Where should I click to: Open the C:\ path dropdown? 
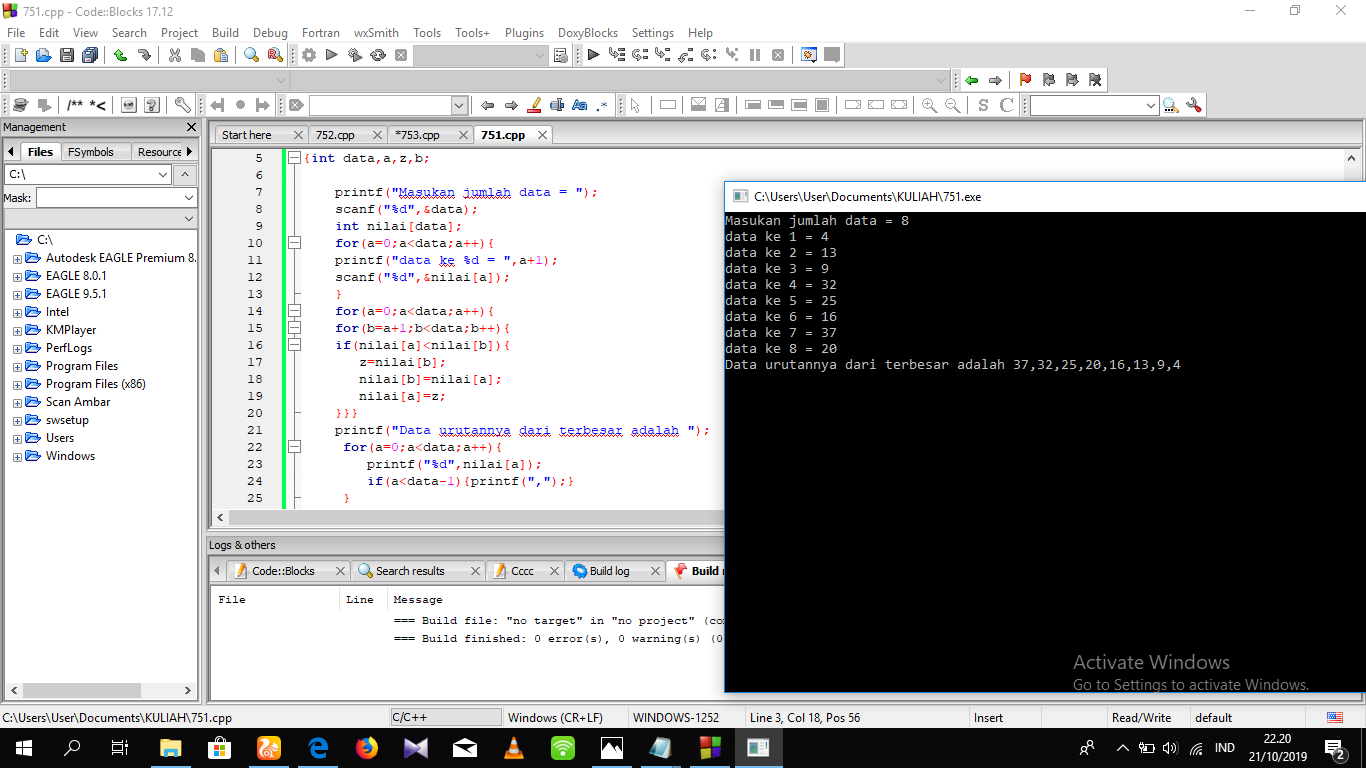pyautogui.click(x=163, y=175)
